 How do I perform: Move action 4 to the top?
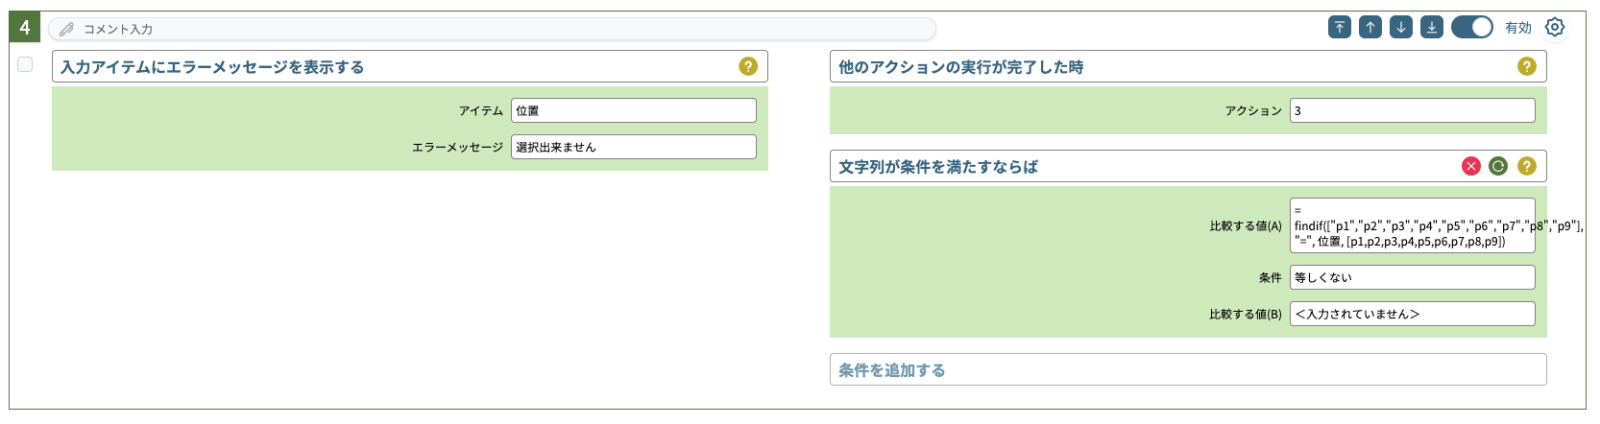tap(1340, 27)
